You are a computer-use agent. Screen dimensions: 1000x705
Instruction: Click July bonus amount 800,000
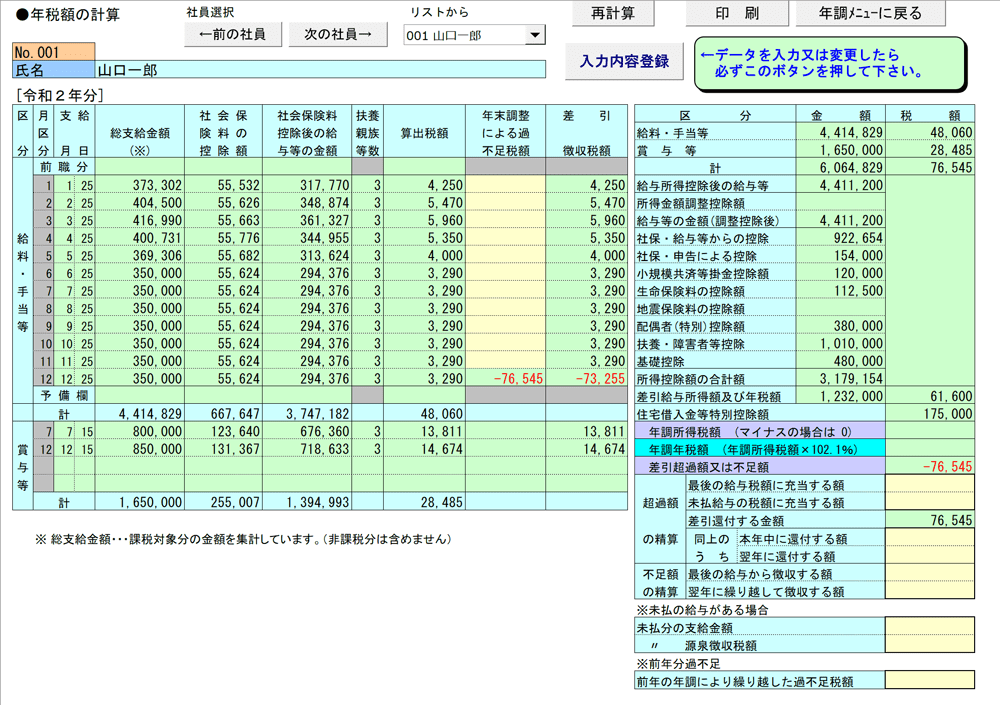(140, 431)
